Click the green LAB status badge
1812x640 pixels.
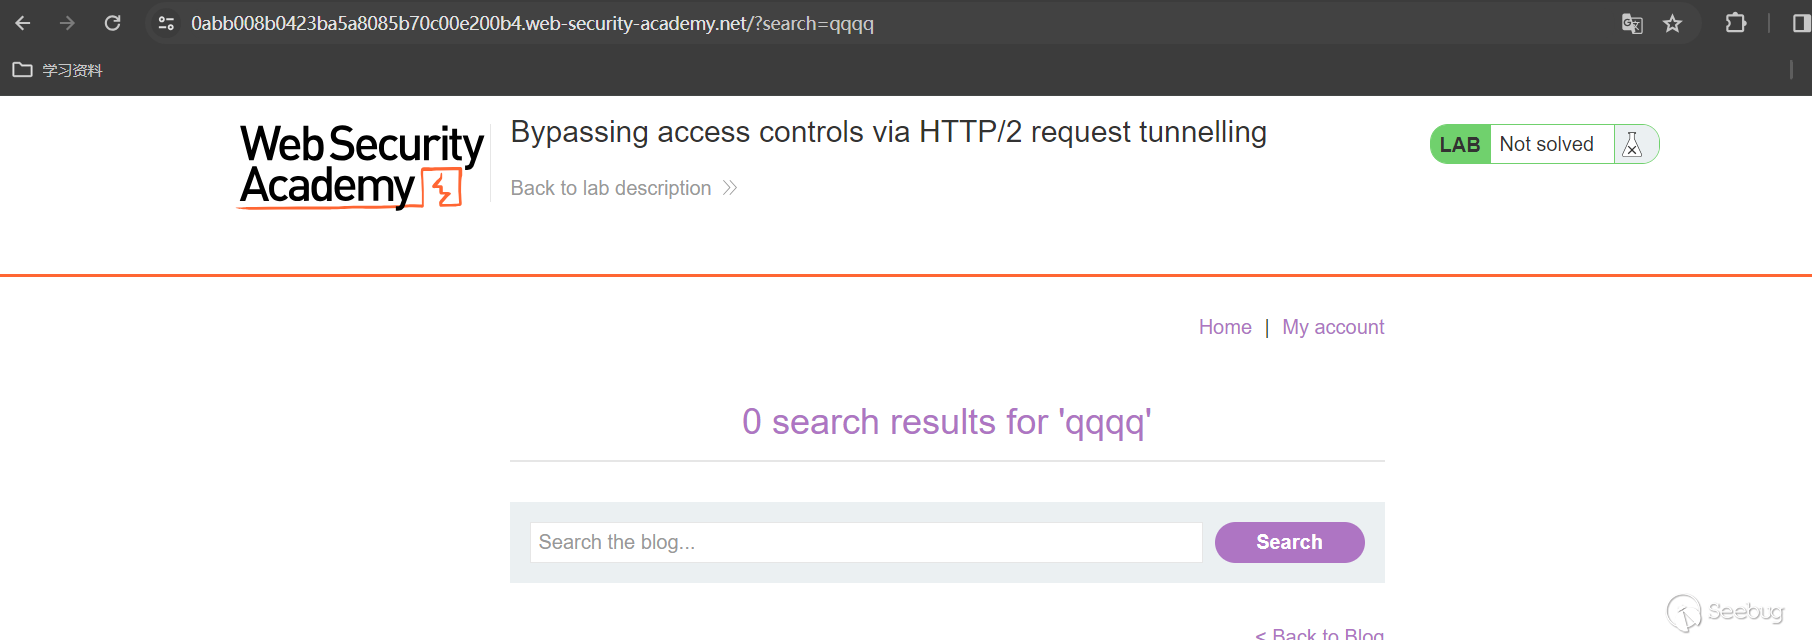(1460, 144)
